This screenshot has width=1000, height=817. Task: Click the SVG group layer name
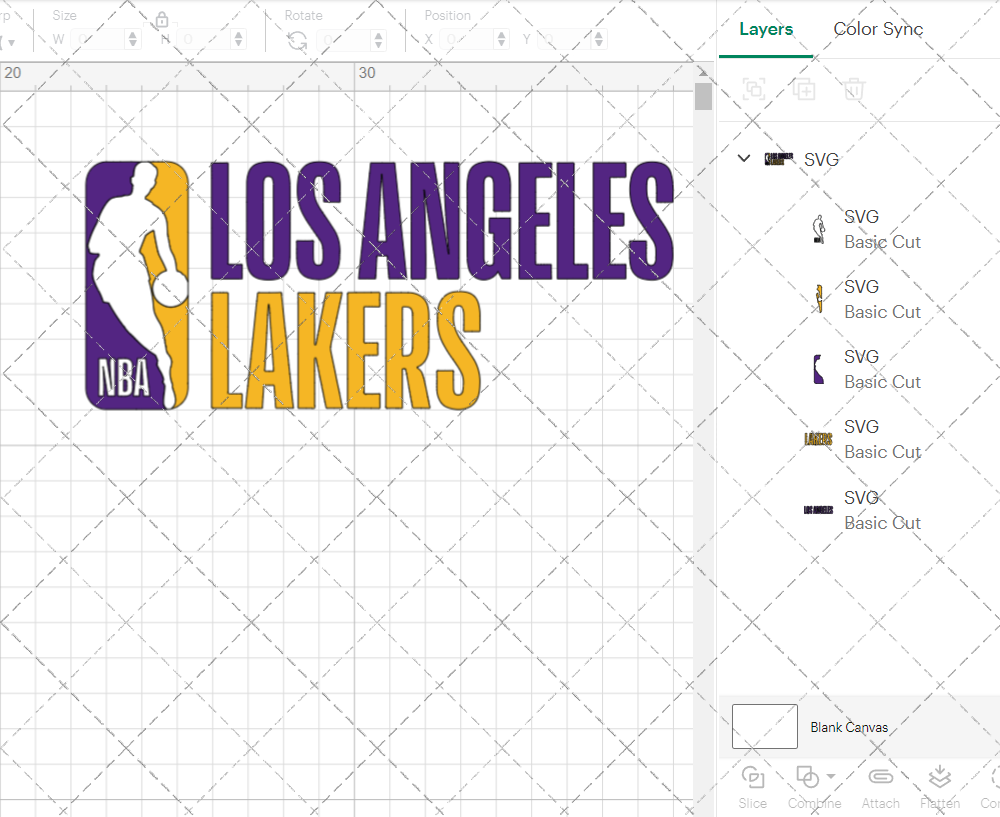click(x=821, y=159)
